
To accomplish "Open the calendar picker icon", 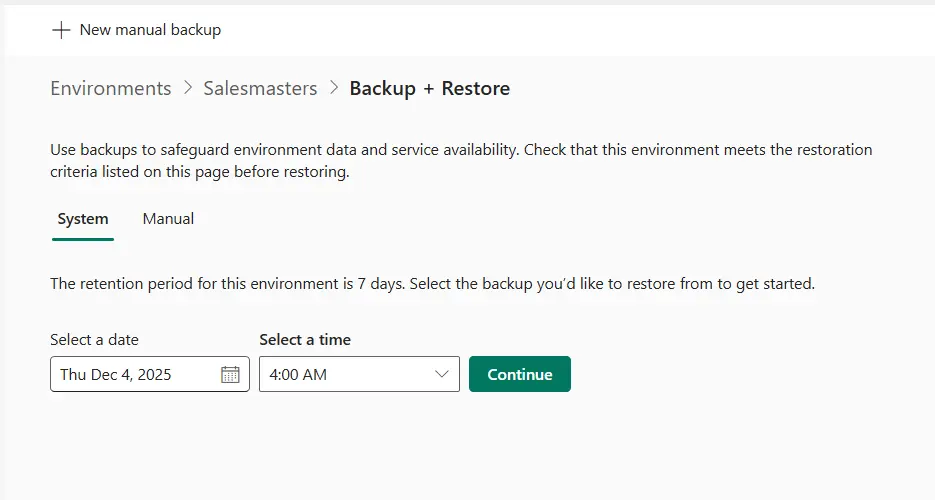I will click(x=230, y=374).
